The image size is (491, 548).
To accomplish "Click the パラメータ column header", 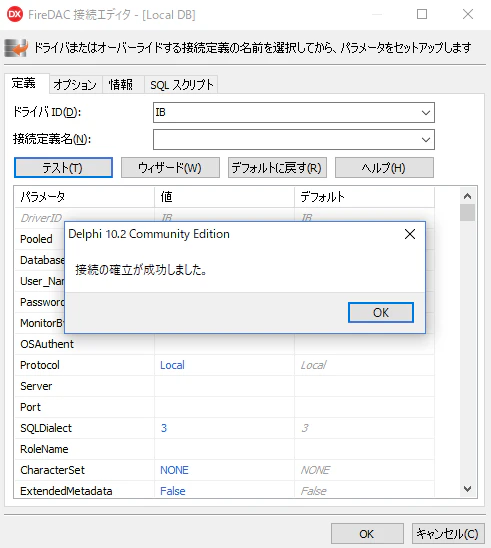I will 84,197.
